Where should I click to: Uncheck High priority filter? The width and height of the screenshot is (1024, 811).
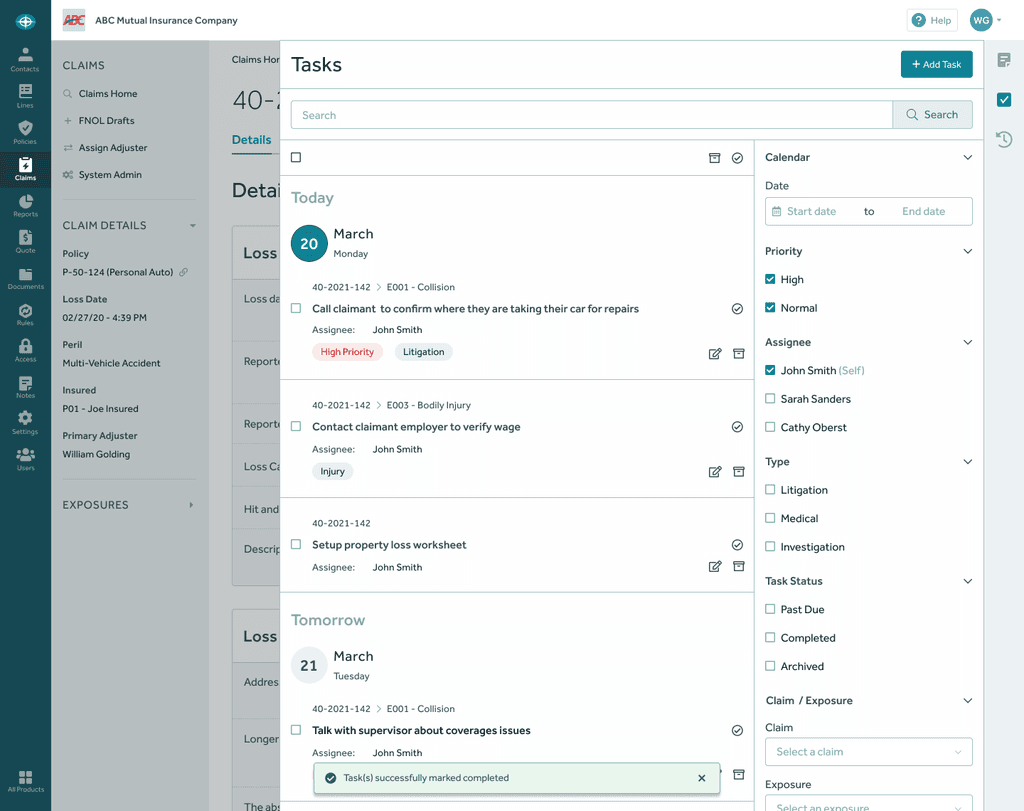[770, 279]
